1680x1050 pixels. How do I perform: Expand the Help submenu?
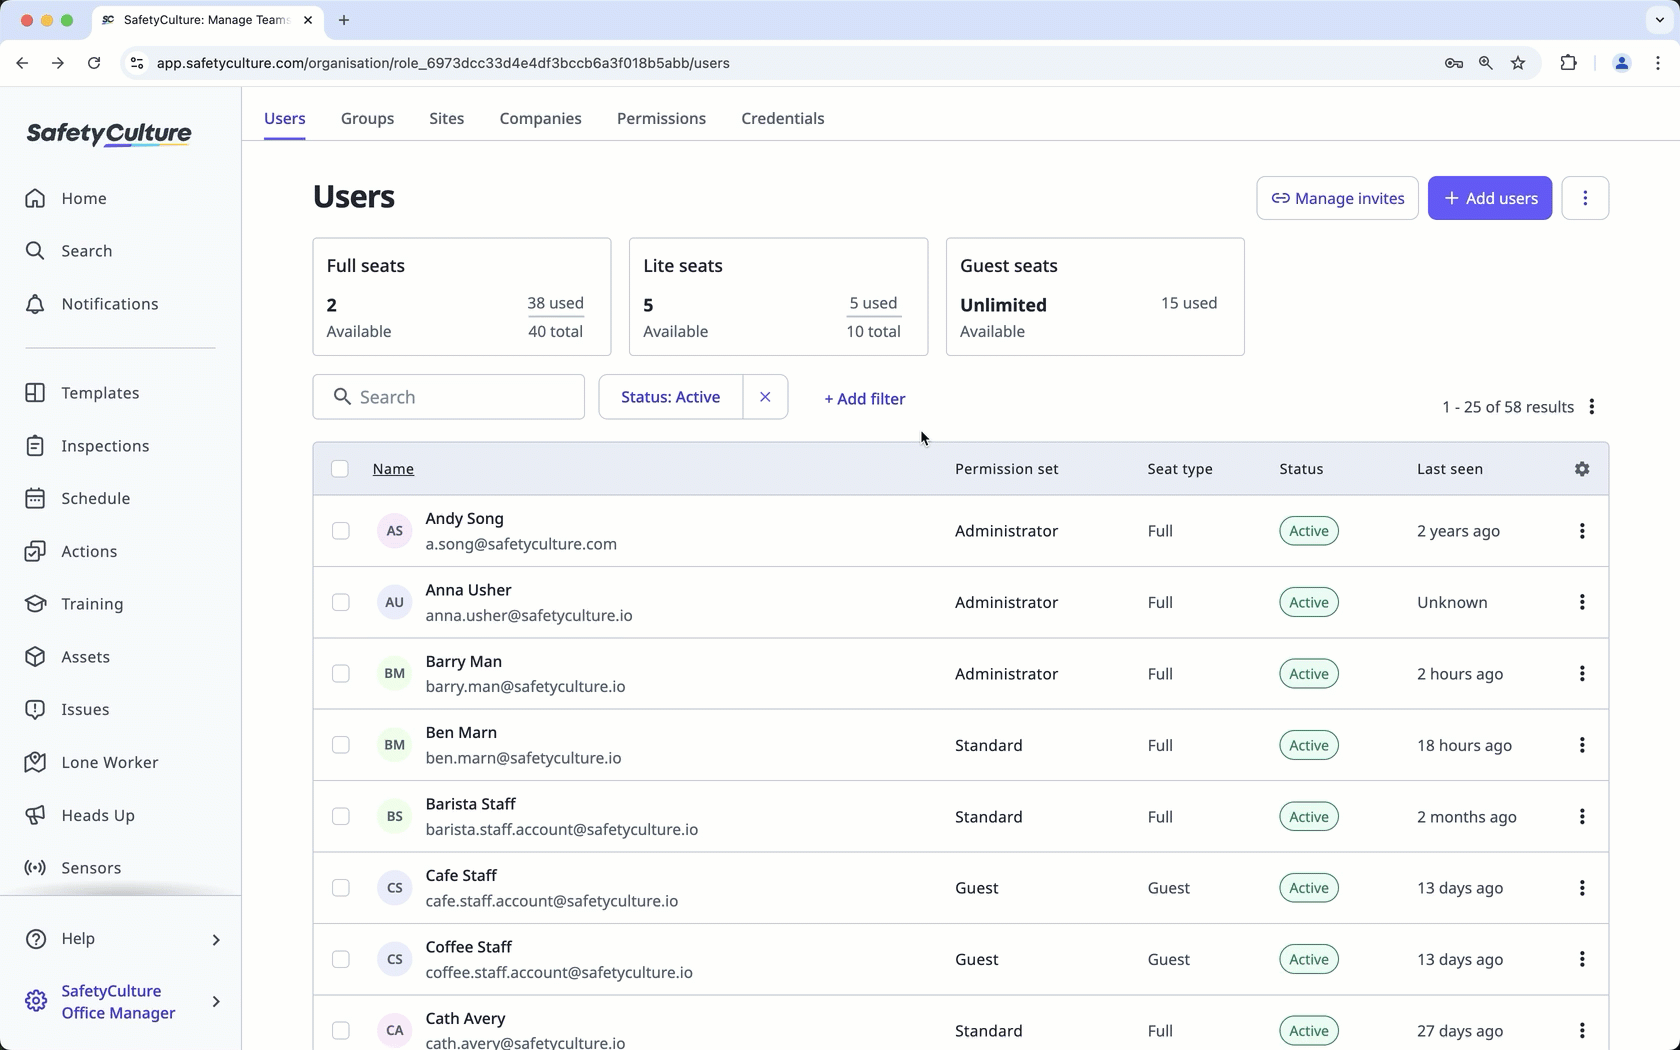click(x=216, y=939)
